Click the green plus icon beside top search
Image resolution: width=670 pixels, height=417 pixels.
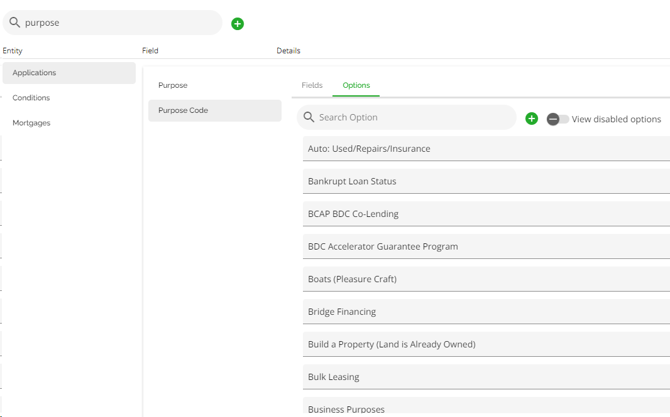tap(237, 24)
